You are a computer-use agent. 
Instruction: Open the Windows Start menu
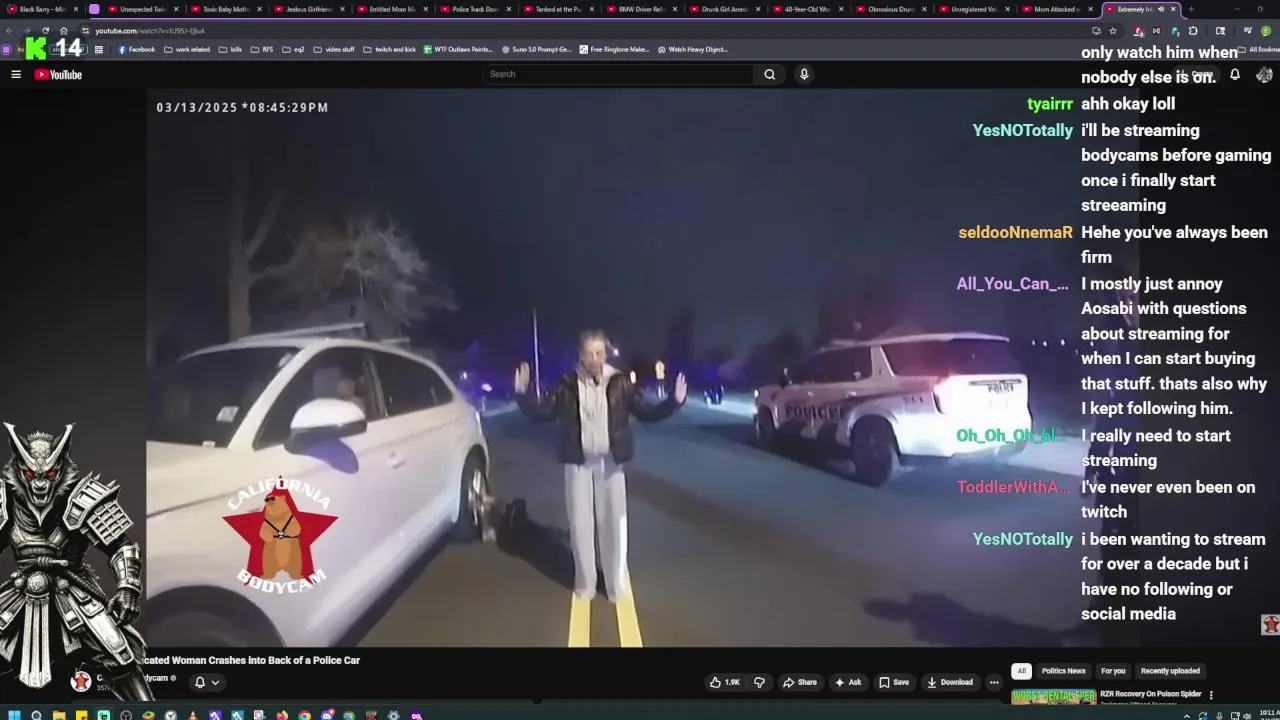coord(13,715)
